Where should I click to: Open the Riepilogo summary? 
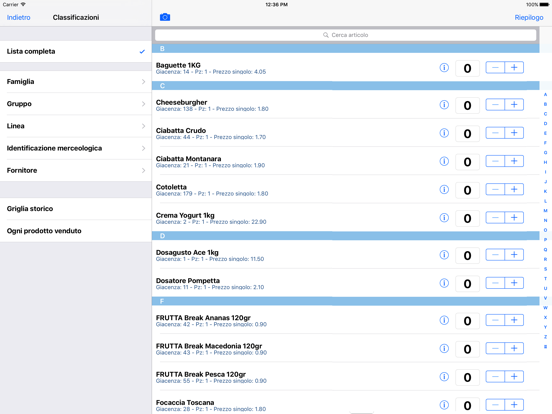pos(529,17)
